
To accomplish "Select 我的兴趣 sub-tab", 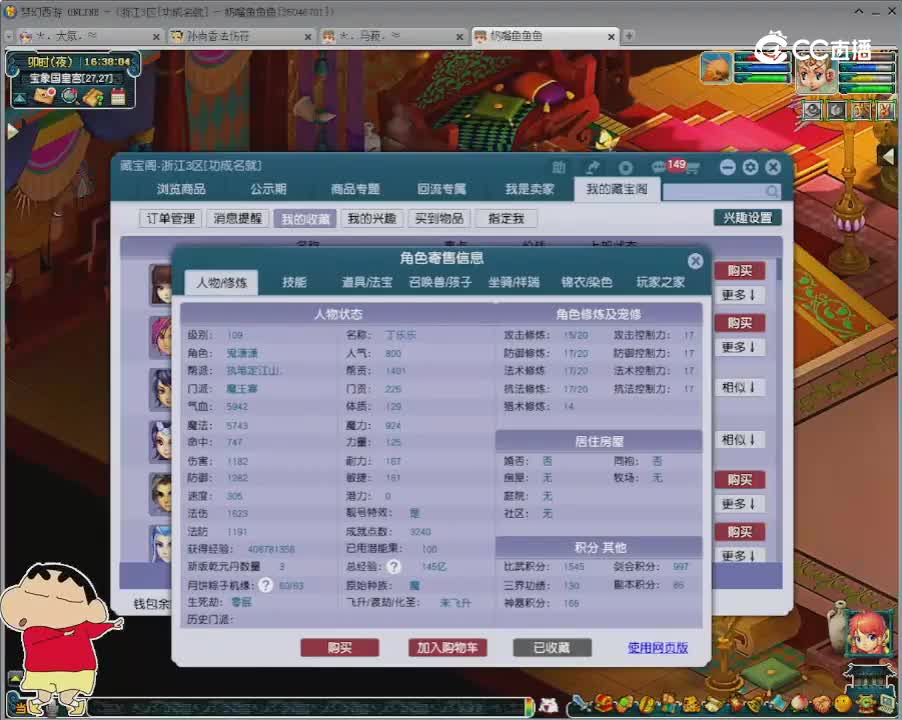I will point(372,219).
